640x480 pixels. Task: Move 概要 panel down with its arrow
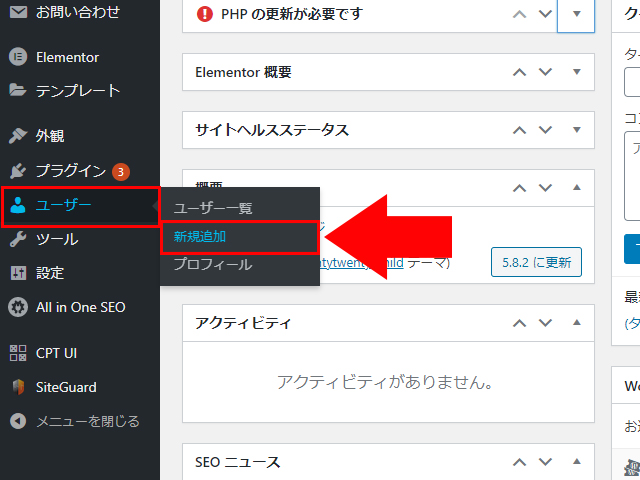pyautogui.click(x=545, y=188)
